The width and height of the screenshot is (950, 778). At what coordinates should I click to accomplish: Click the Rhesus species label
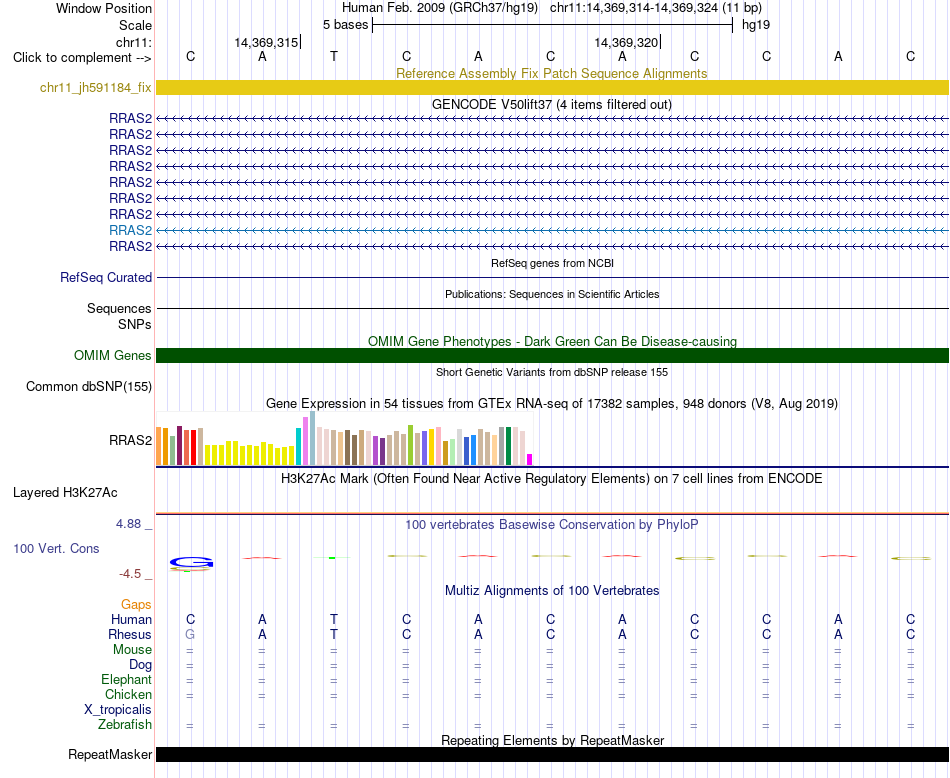(130, 634)
